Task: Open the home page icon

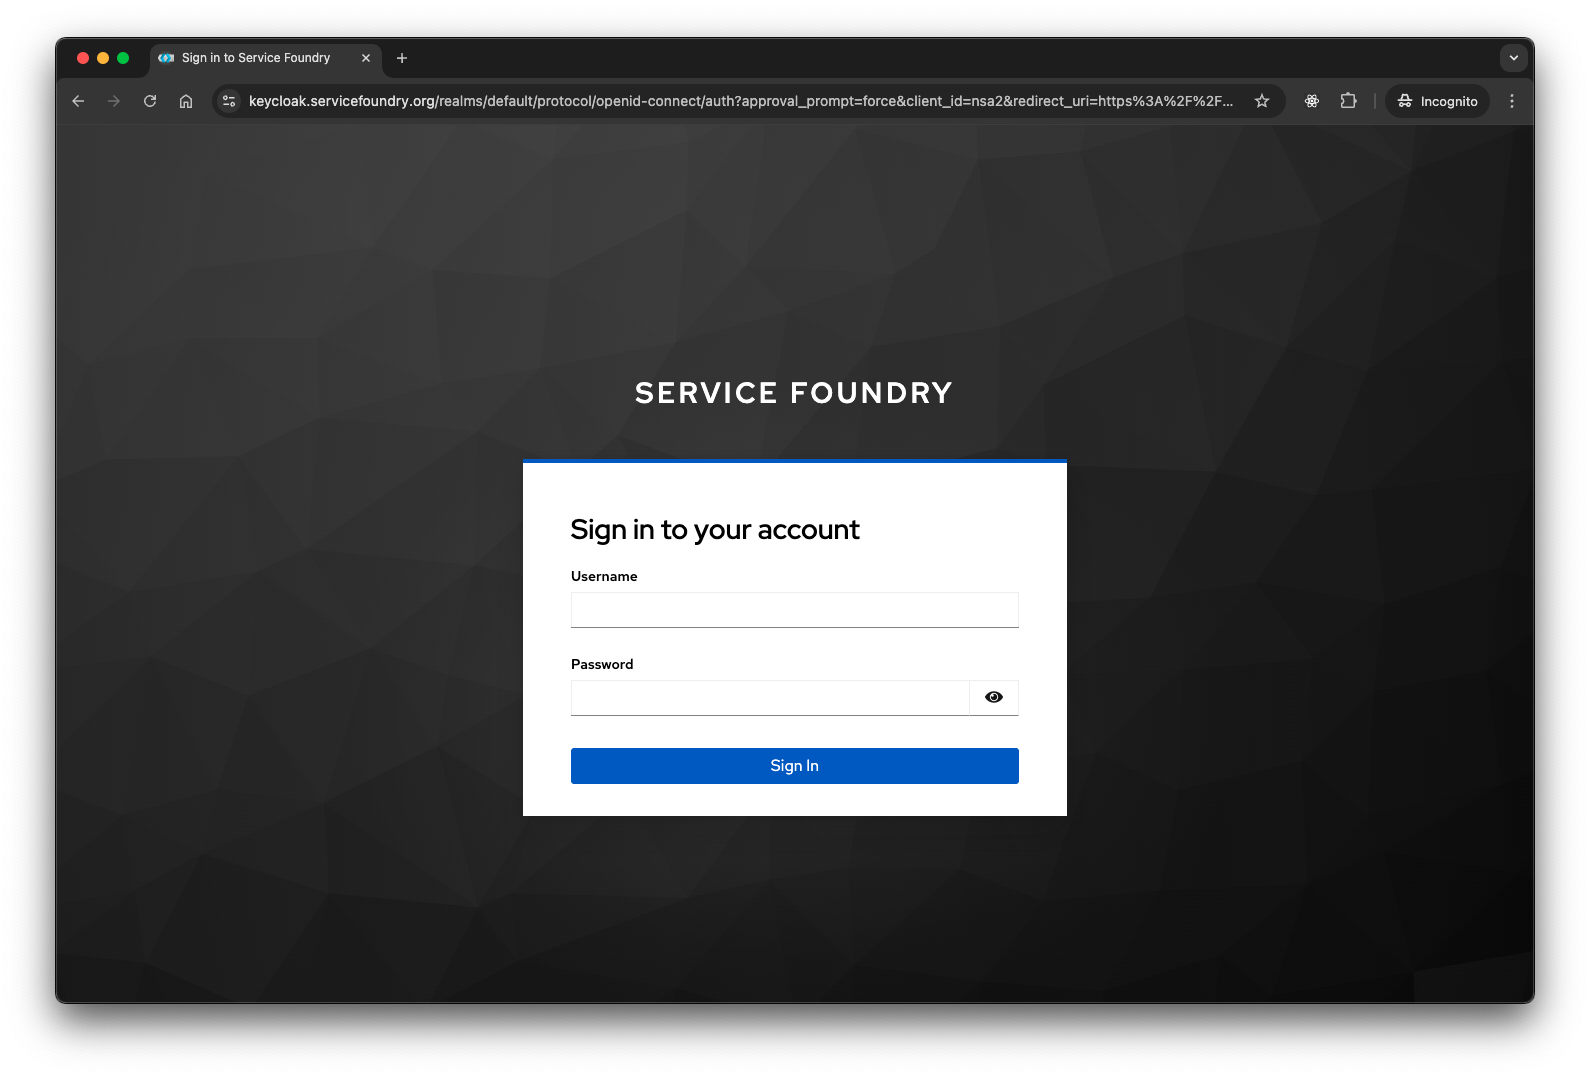Action: point(186,101)
